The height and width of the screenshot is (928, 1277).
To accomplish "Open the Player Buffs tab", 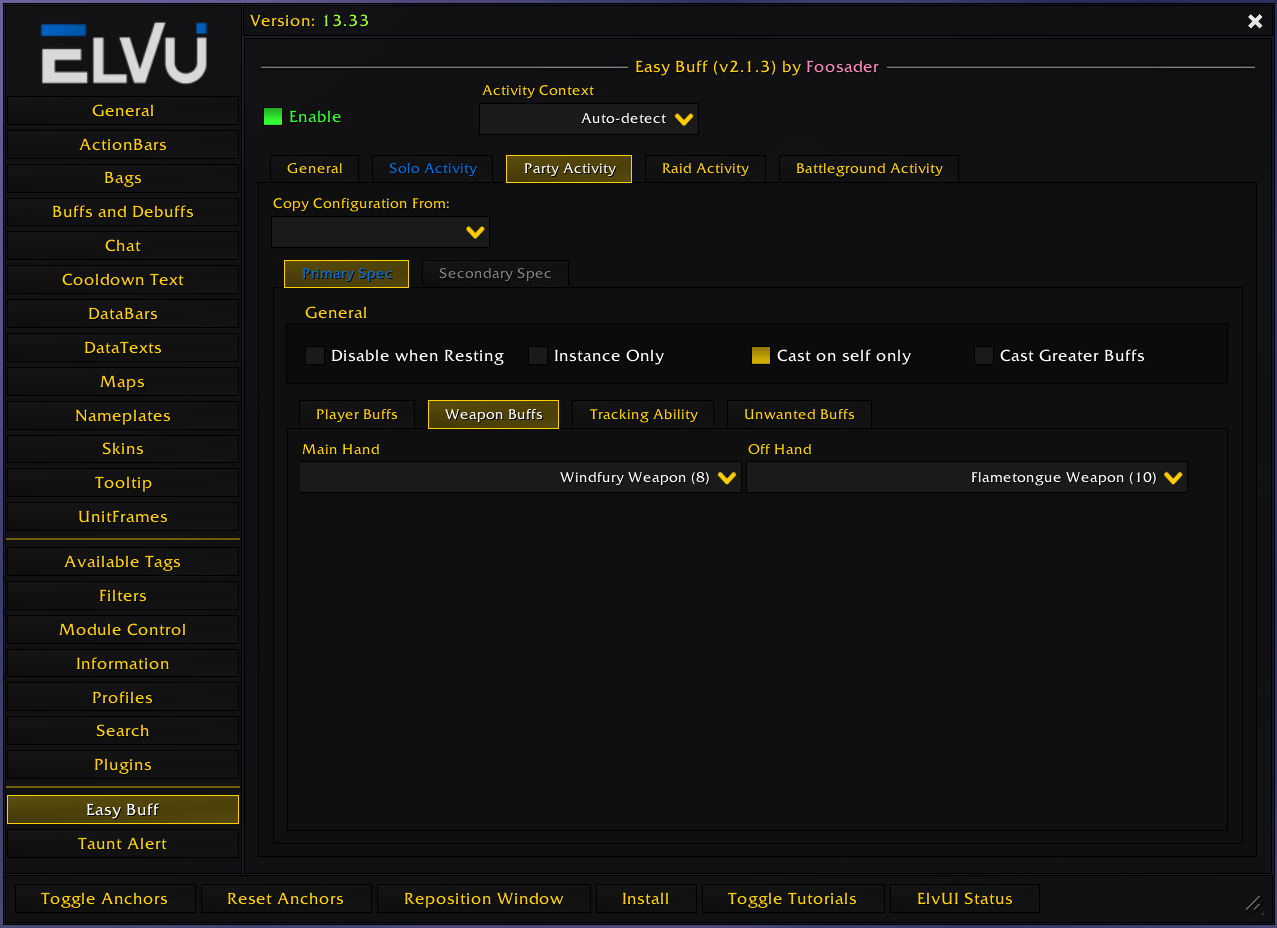I will [357, 415].
